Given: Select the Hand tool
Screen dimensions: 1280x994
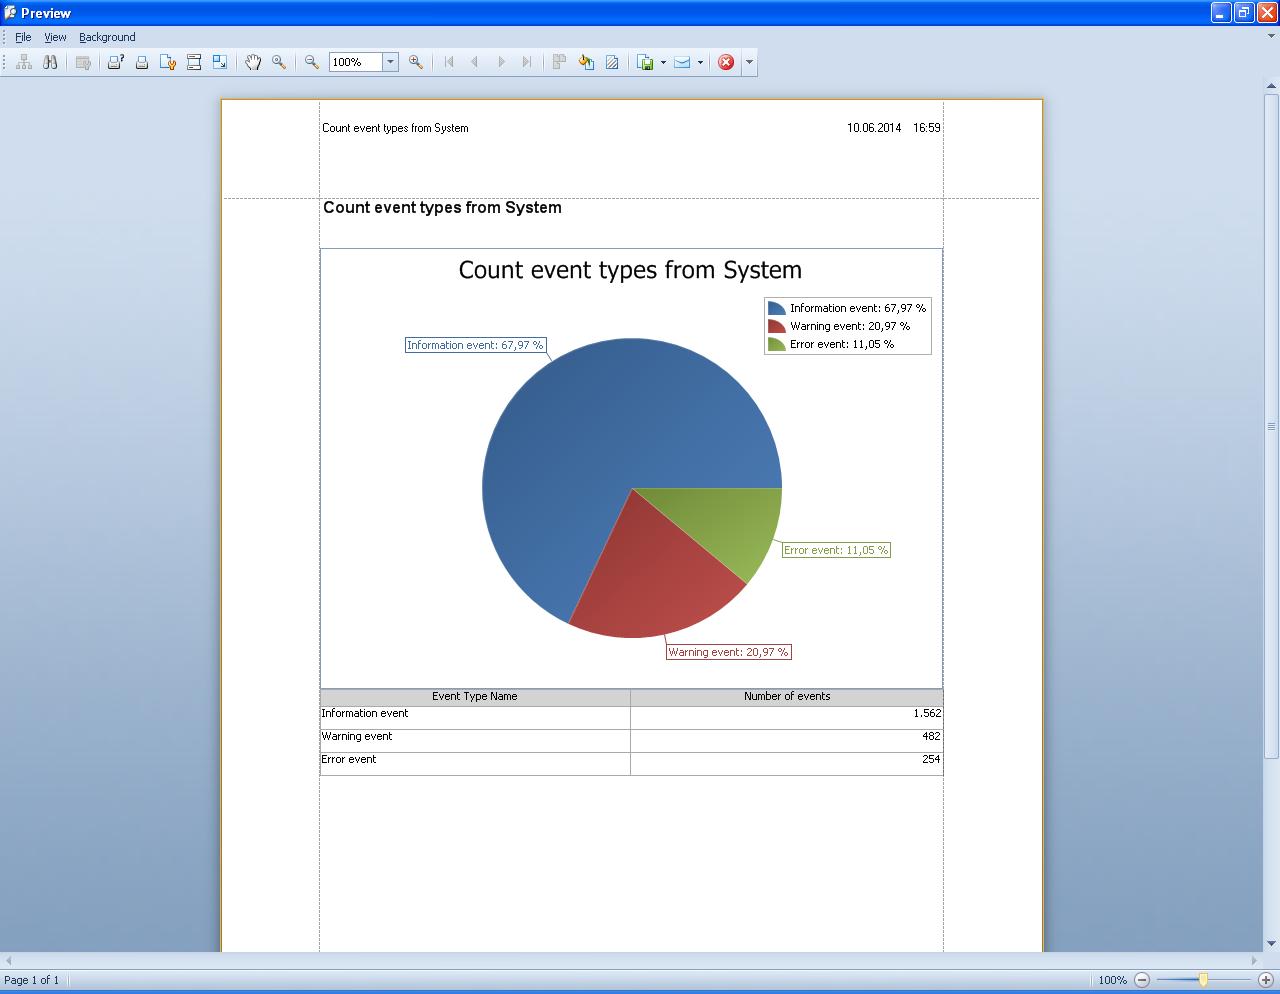Looking at the screenshot, I should [x=253, y=62].
